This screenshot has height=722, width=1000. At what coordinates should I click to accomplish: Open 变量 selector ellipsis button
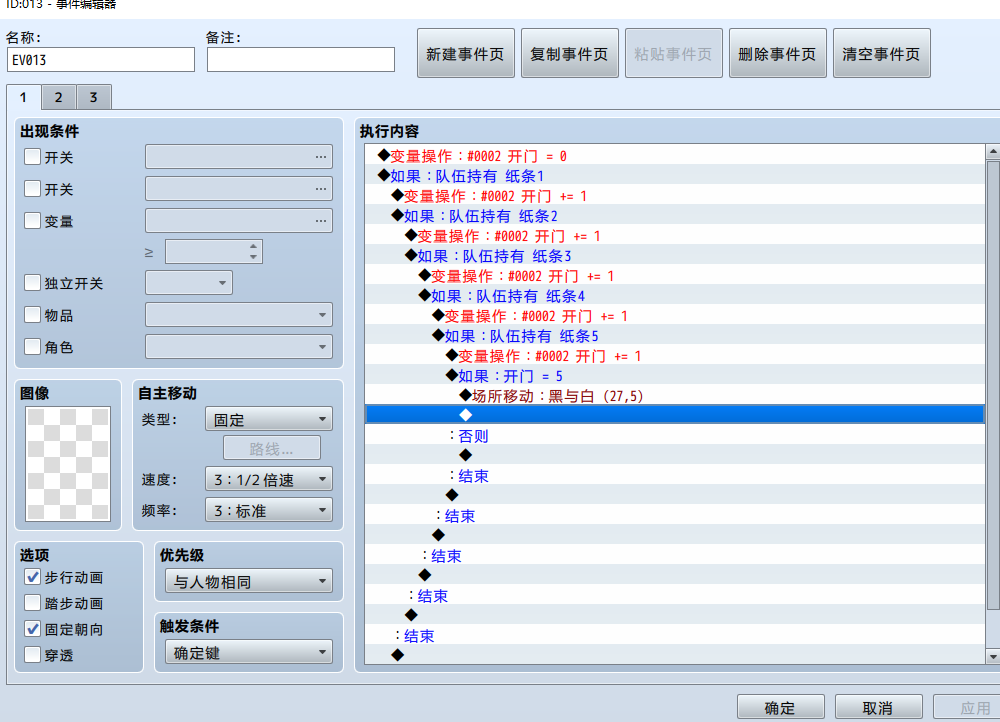click(x=320, y=221)
